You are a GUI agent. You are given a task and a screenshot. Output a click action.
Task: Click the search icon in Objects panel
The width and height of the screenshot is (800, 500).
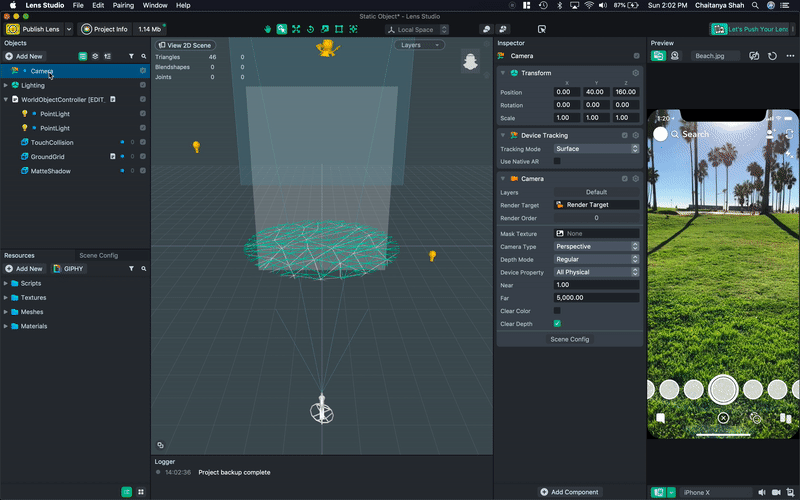144,56
